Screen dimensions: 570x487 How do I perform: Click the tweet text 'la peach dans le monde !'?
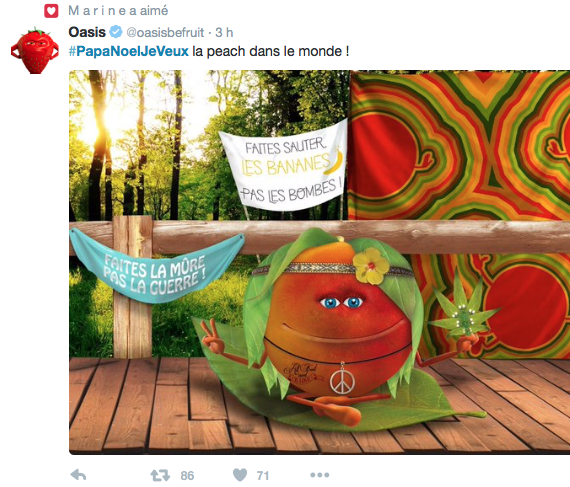(270, 51)
